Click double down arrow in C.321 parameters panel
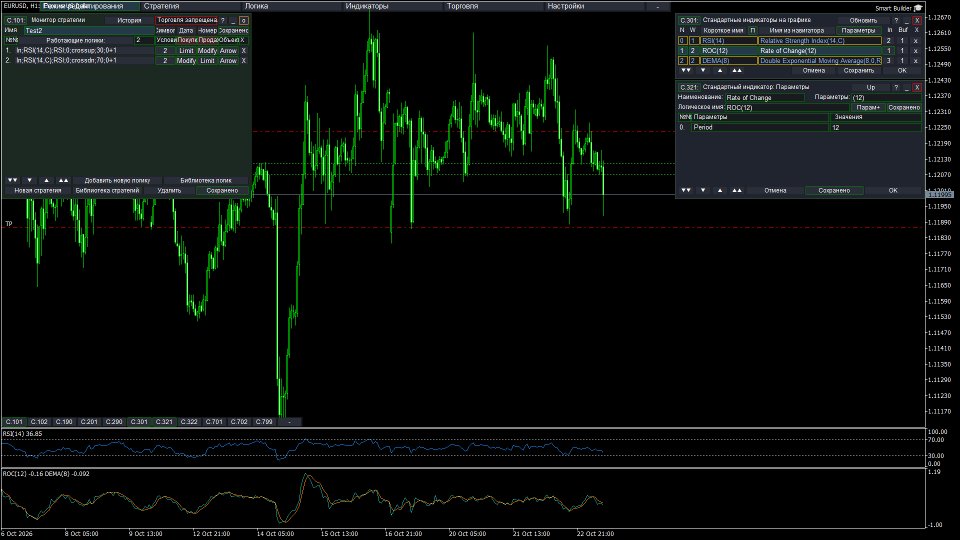 686,190
